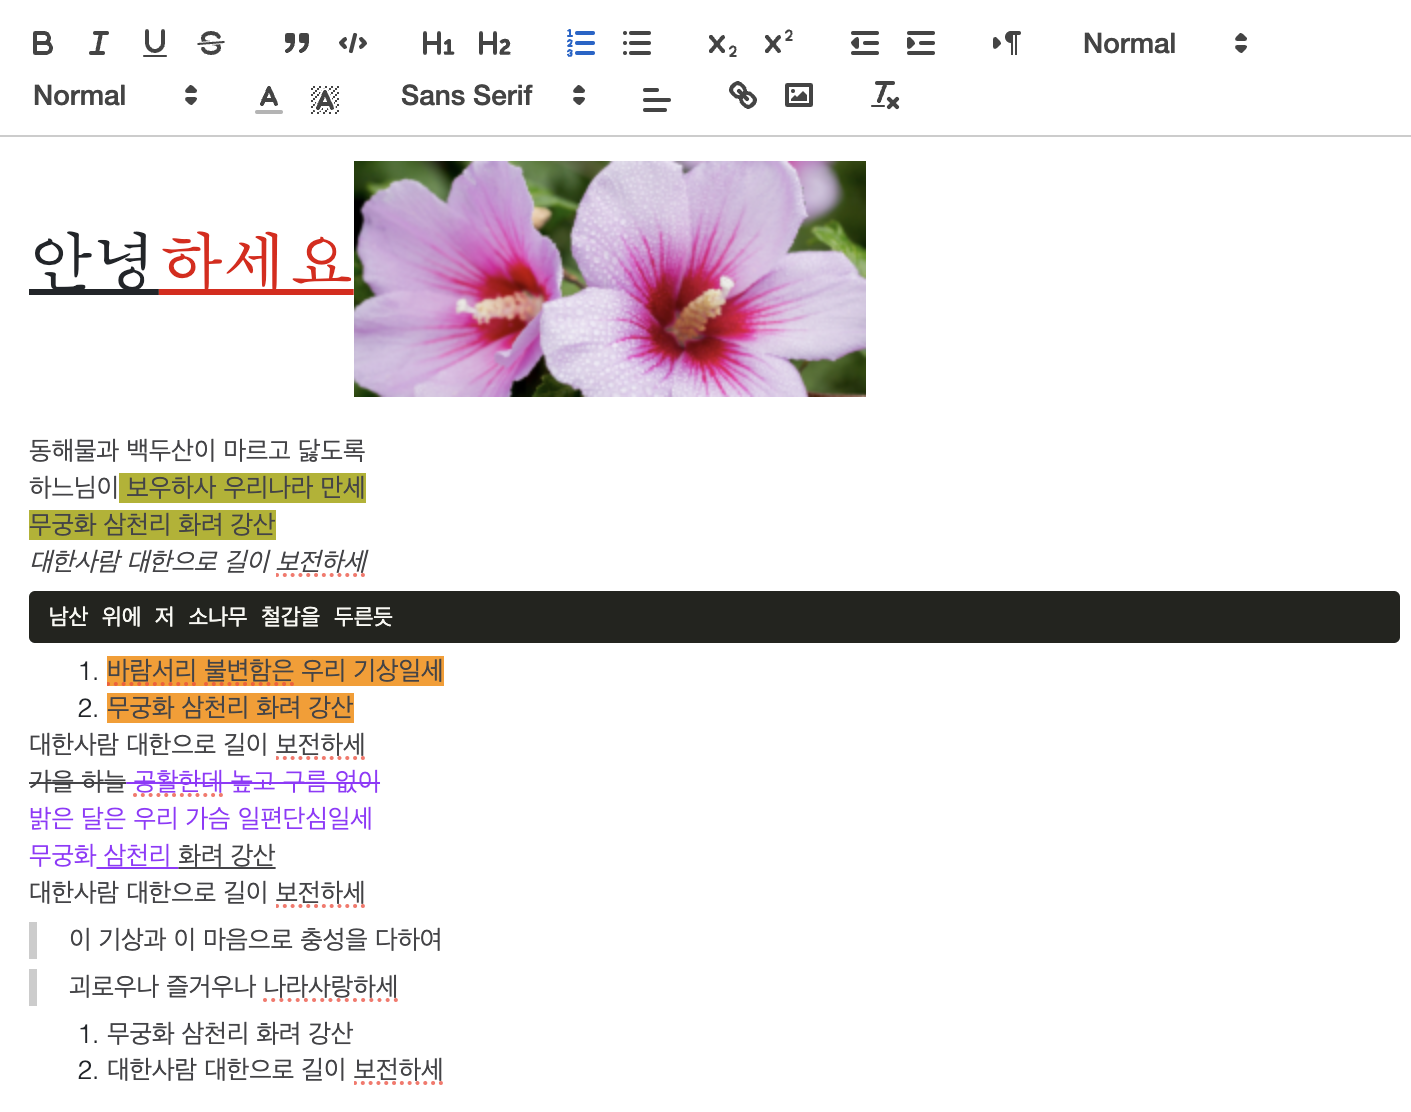
Task: Click the purple line 밝은 달은 우리 가슴 일편단심일세
Action: [x=201, y=818]
